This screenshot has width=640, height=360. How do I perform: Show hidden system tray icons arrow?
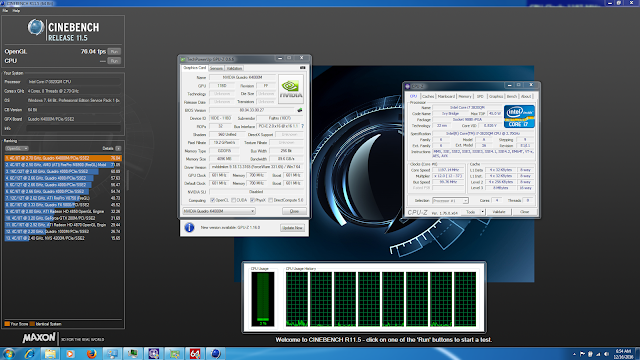click(574, 354)
